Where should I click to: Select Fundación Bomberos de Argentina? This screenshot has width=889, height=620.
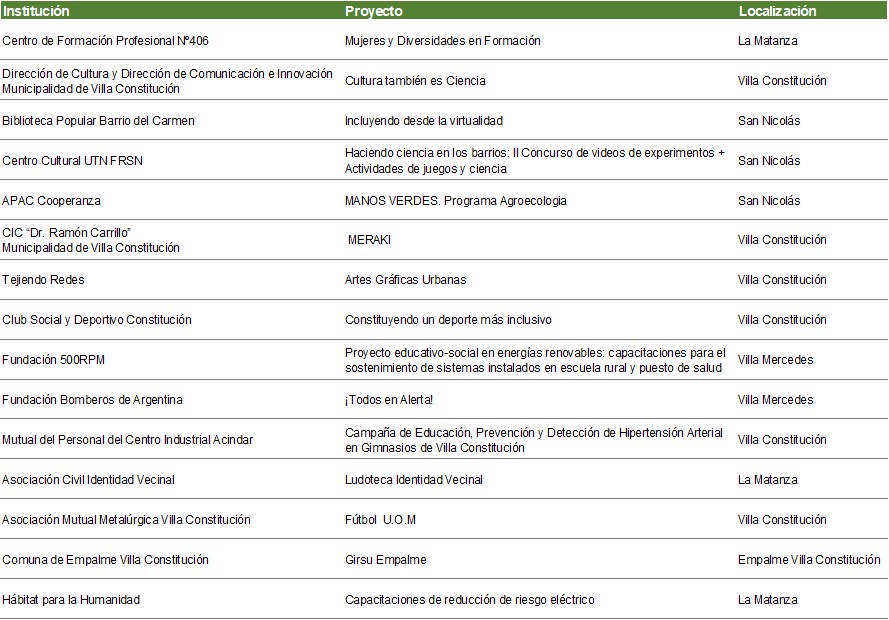pos(93,400)
